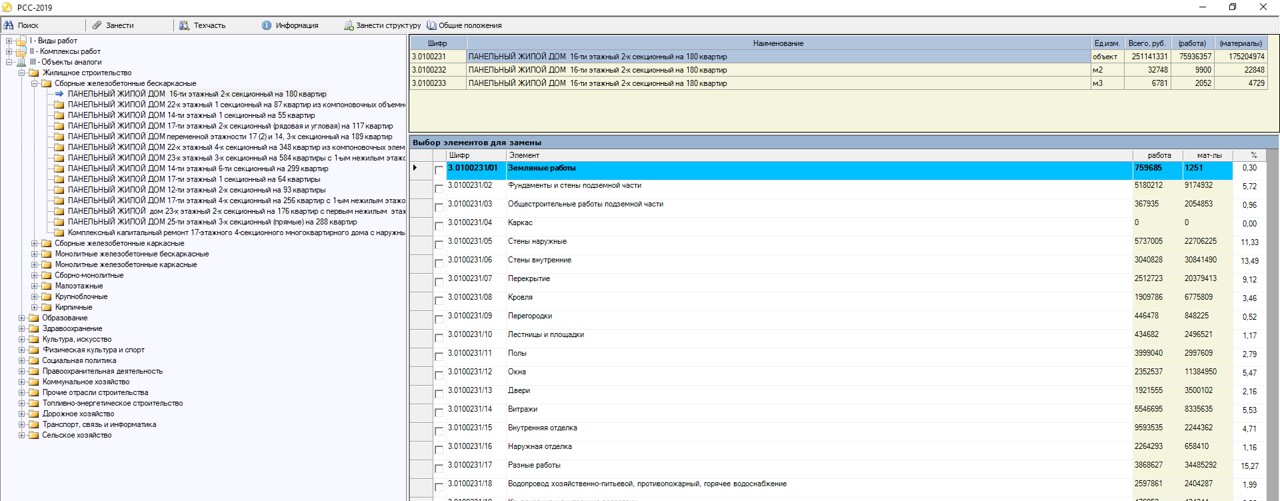1280x501 pixels.
Task: Click folder icon next to Образование
Action: [34, 318]
